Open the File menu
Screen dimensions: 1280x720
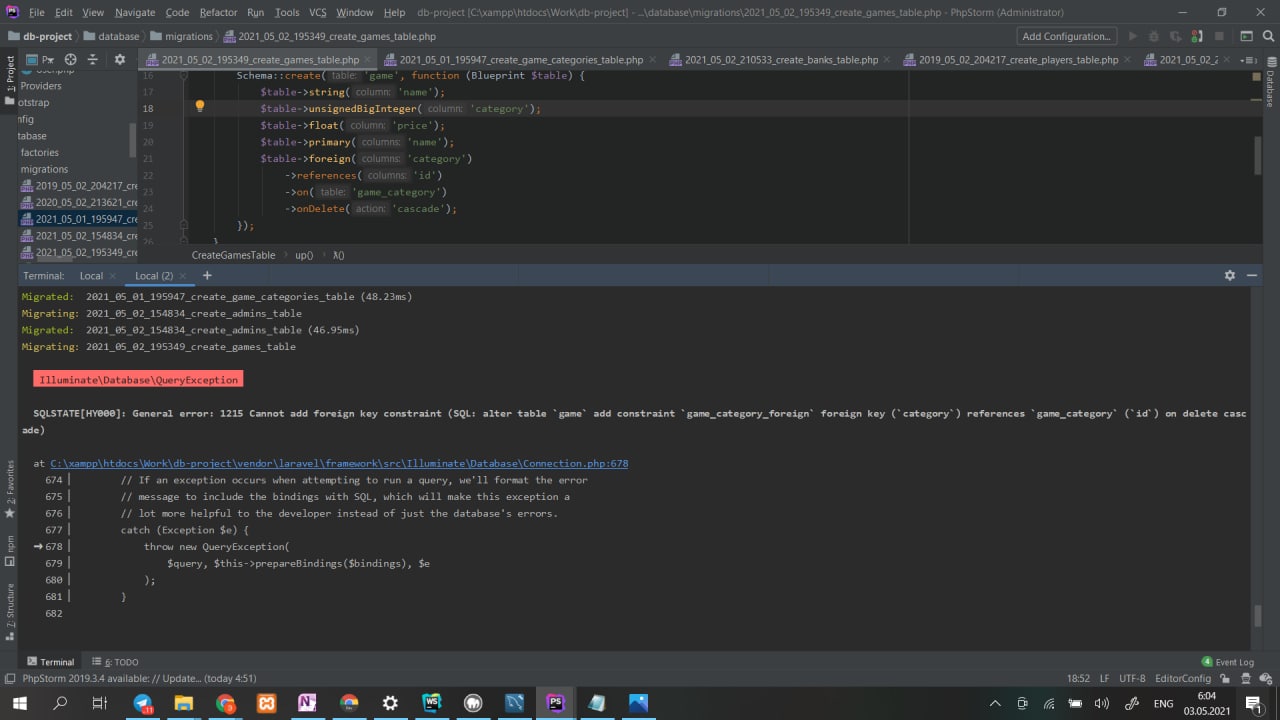tap(37, 12)
